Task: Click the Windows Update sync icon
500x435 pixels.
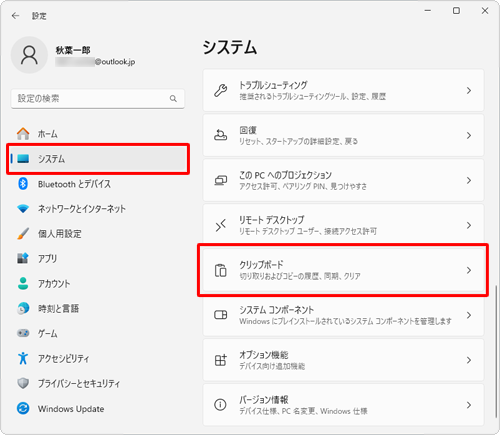Action: pyautogui.click(x=23, y=408)
